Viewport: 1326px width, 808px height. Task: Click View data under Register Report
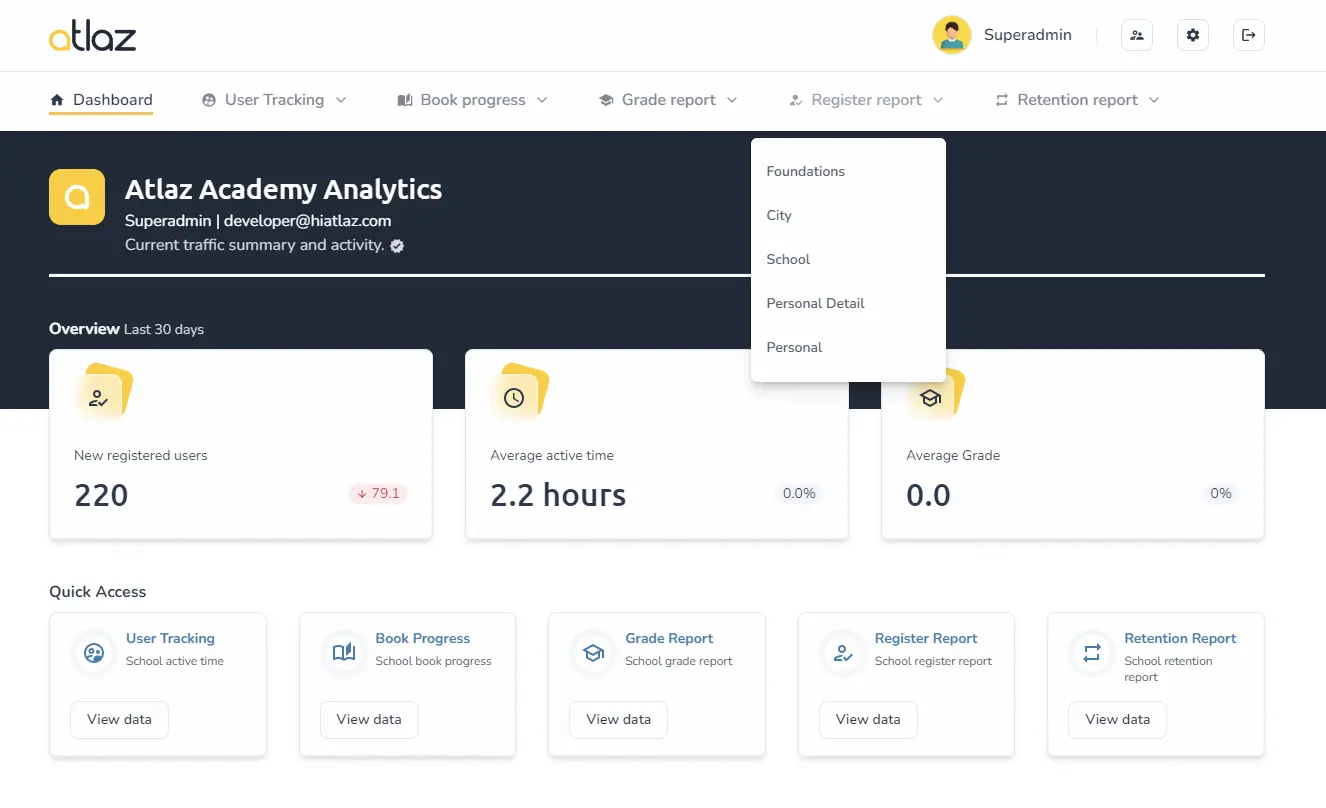click(868, 719)
